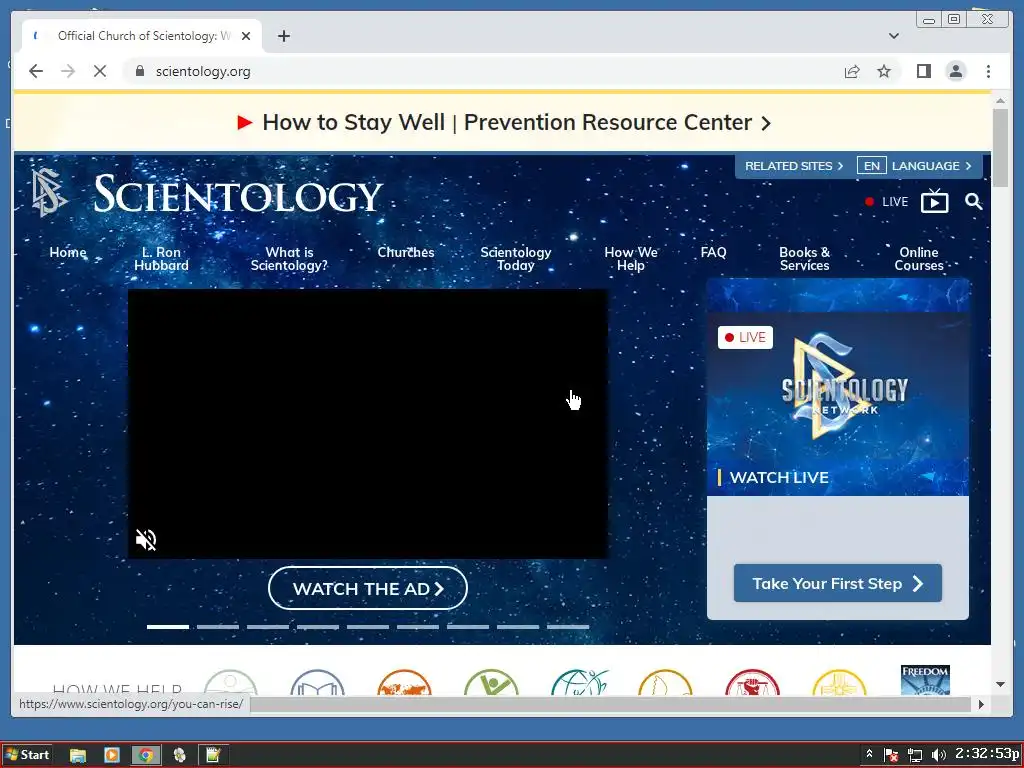Click the horizontal scrollbar right arrow
Image resolution: width=1024 pixels, height=768 pixels.
(x=981, y=705)
